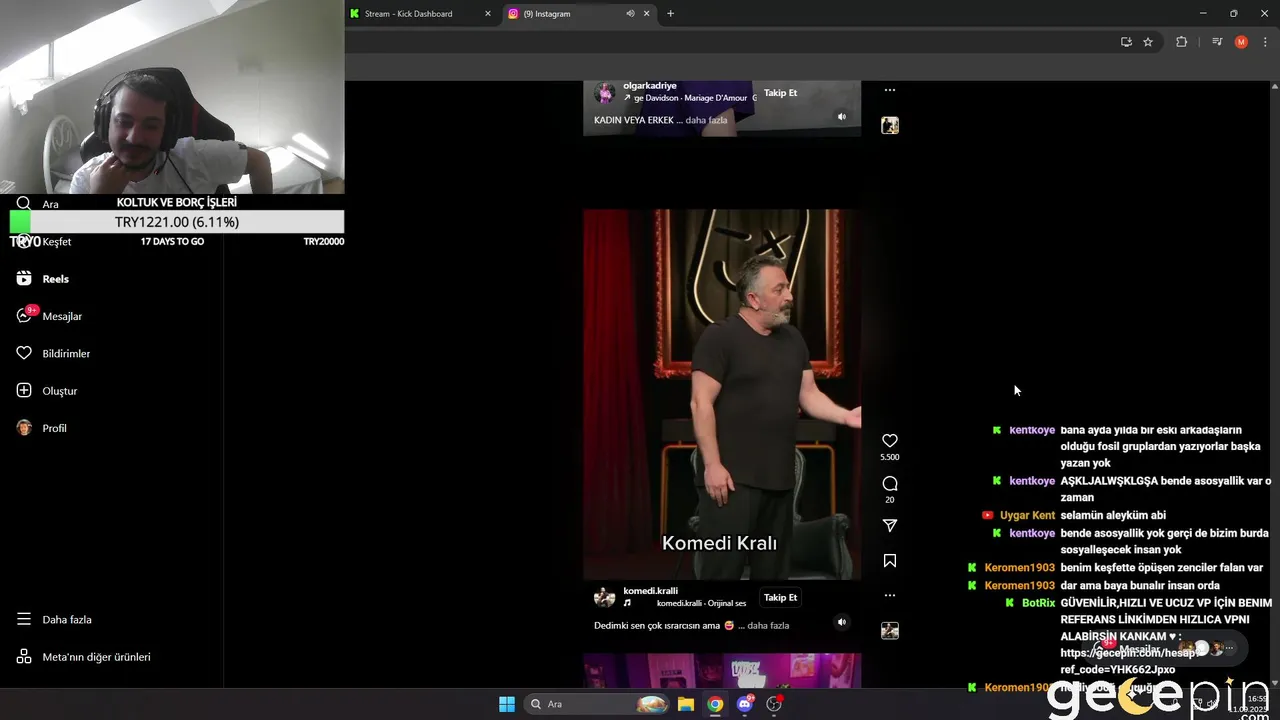
Task: Open three-dot options of the olgarkadriye reel
Action: click(x=890, y=90)
